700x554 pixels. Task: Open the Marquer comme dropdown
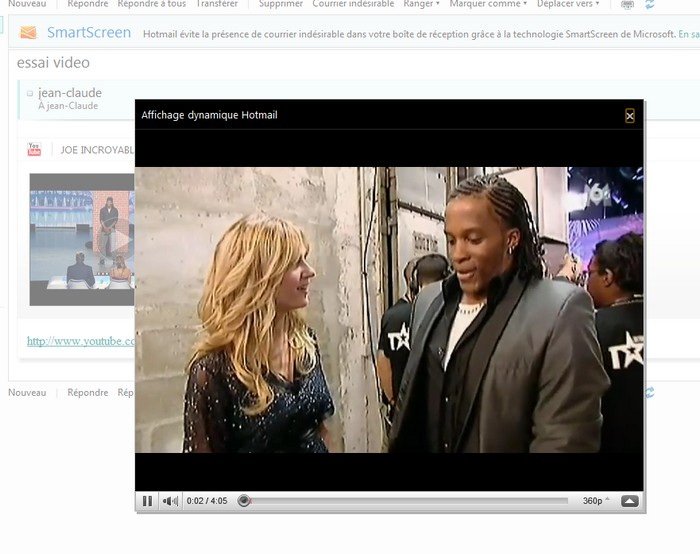coord(488,4)
